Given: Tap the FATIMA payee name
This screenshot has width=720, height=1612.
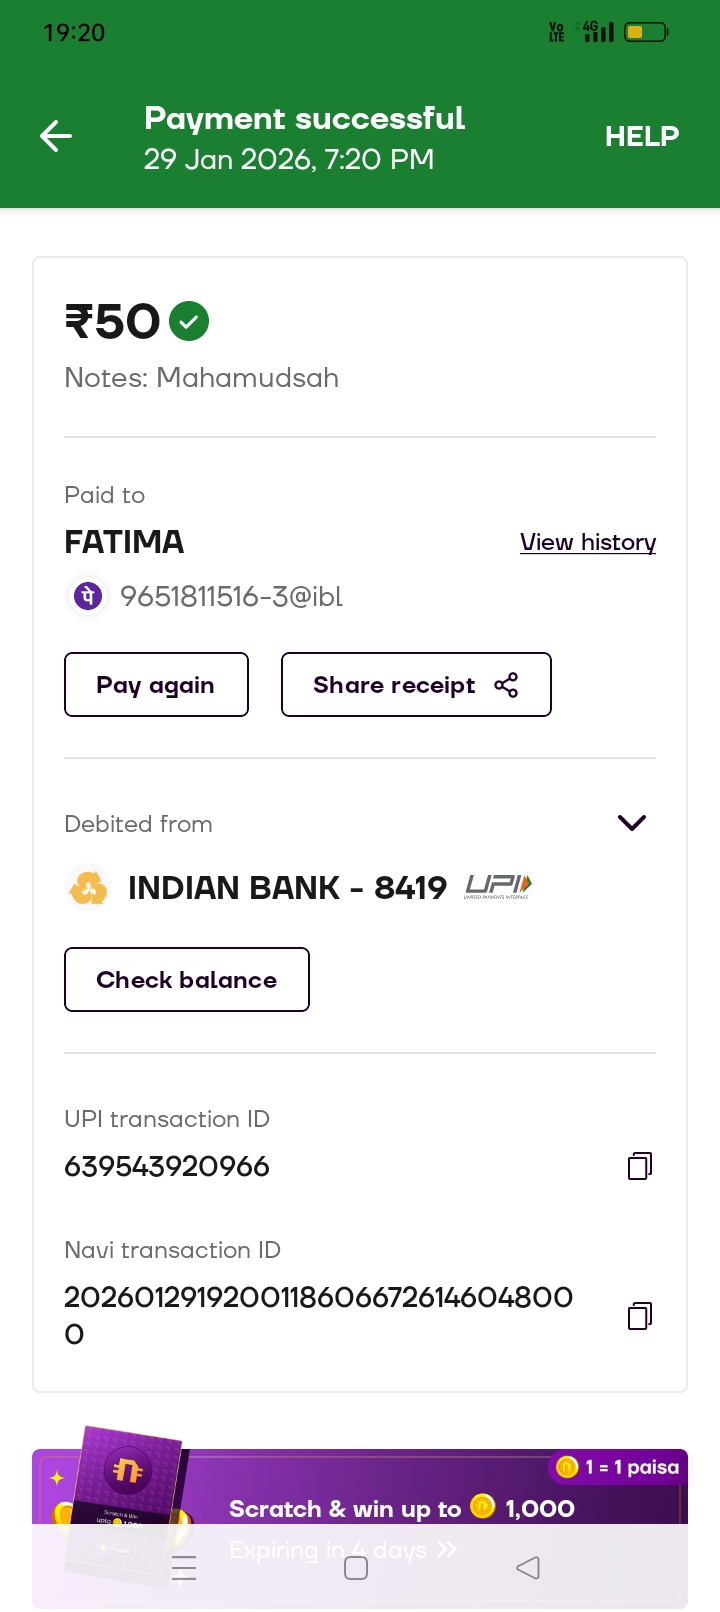Looking at the screenshot, I should tap(124, 542).
